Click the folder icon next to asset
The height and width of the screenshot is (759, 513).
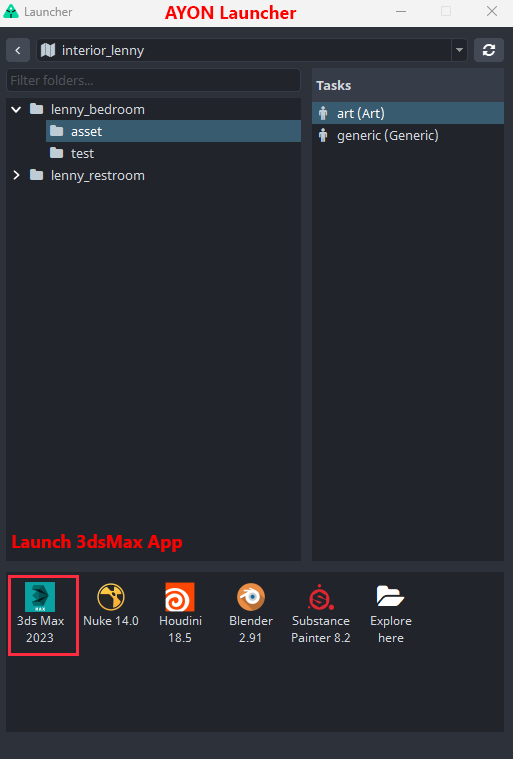(57, 131)
